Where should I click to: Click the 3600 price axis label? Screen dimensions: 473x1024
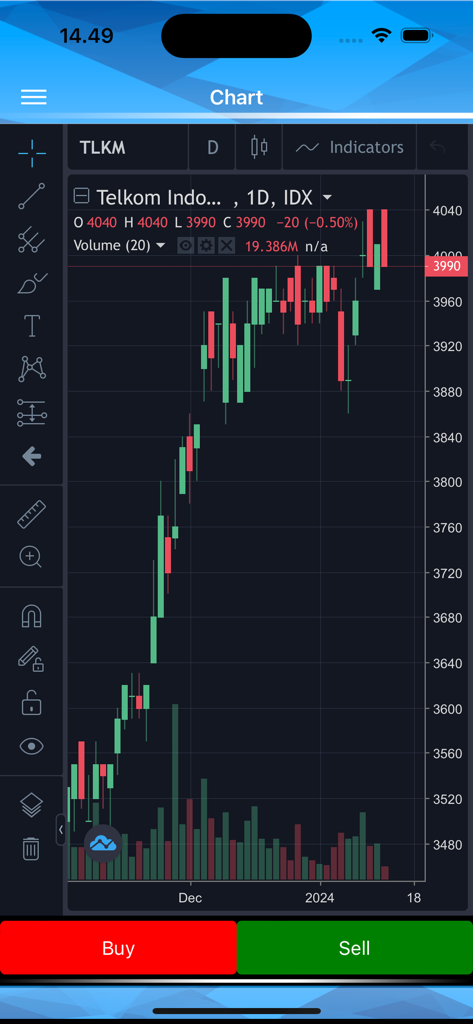[x=447, y=709]
